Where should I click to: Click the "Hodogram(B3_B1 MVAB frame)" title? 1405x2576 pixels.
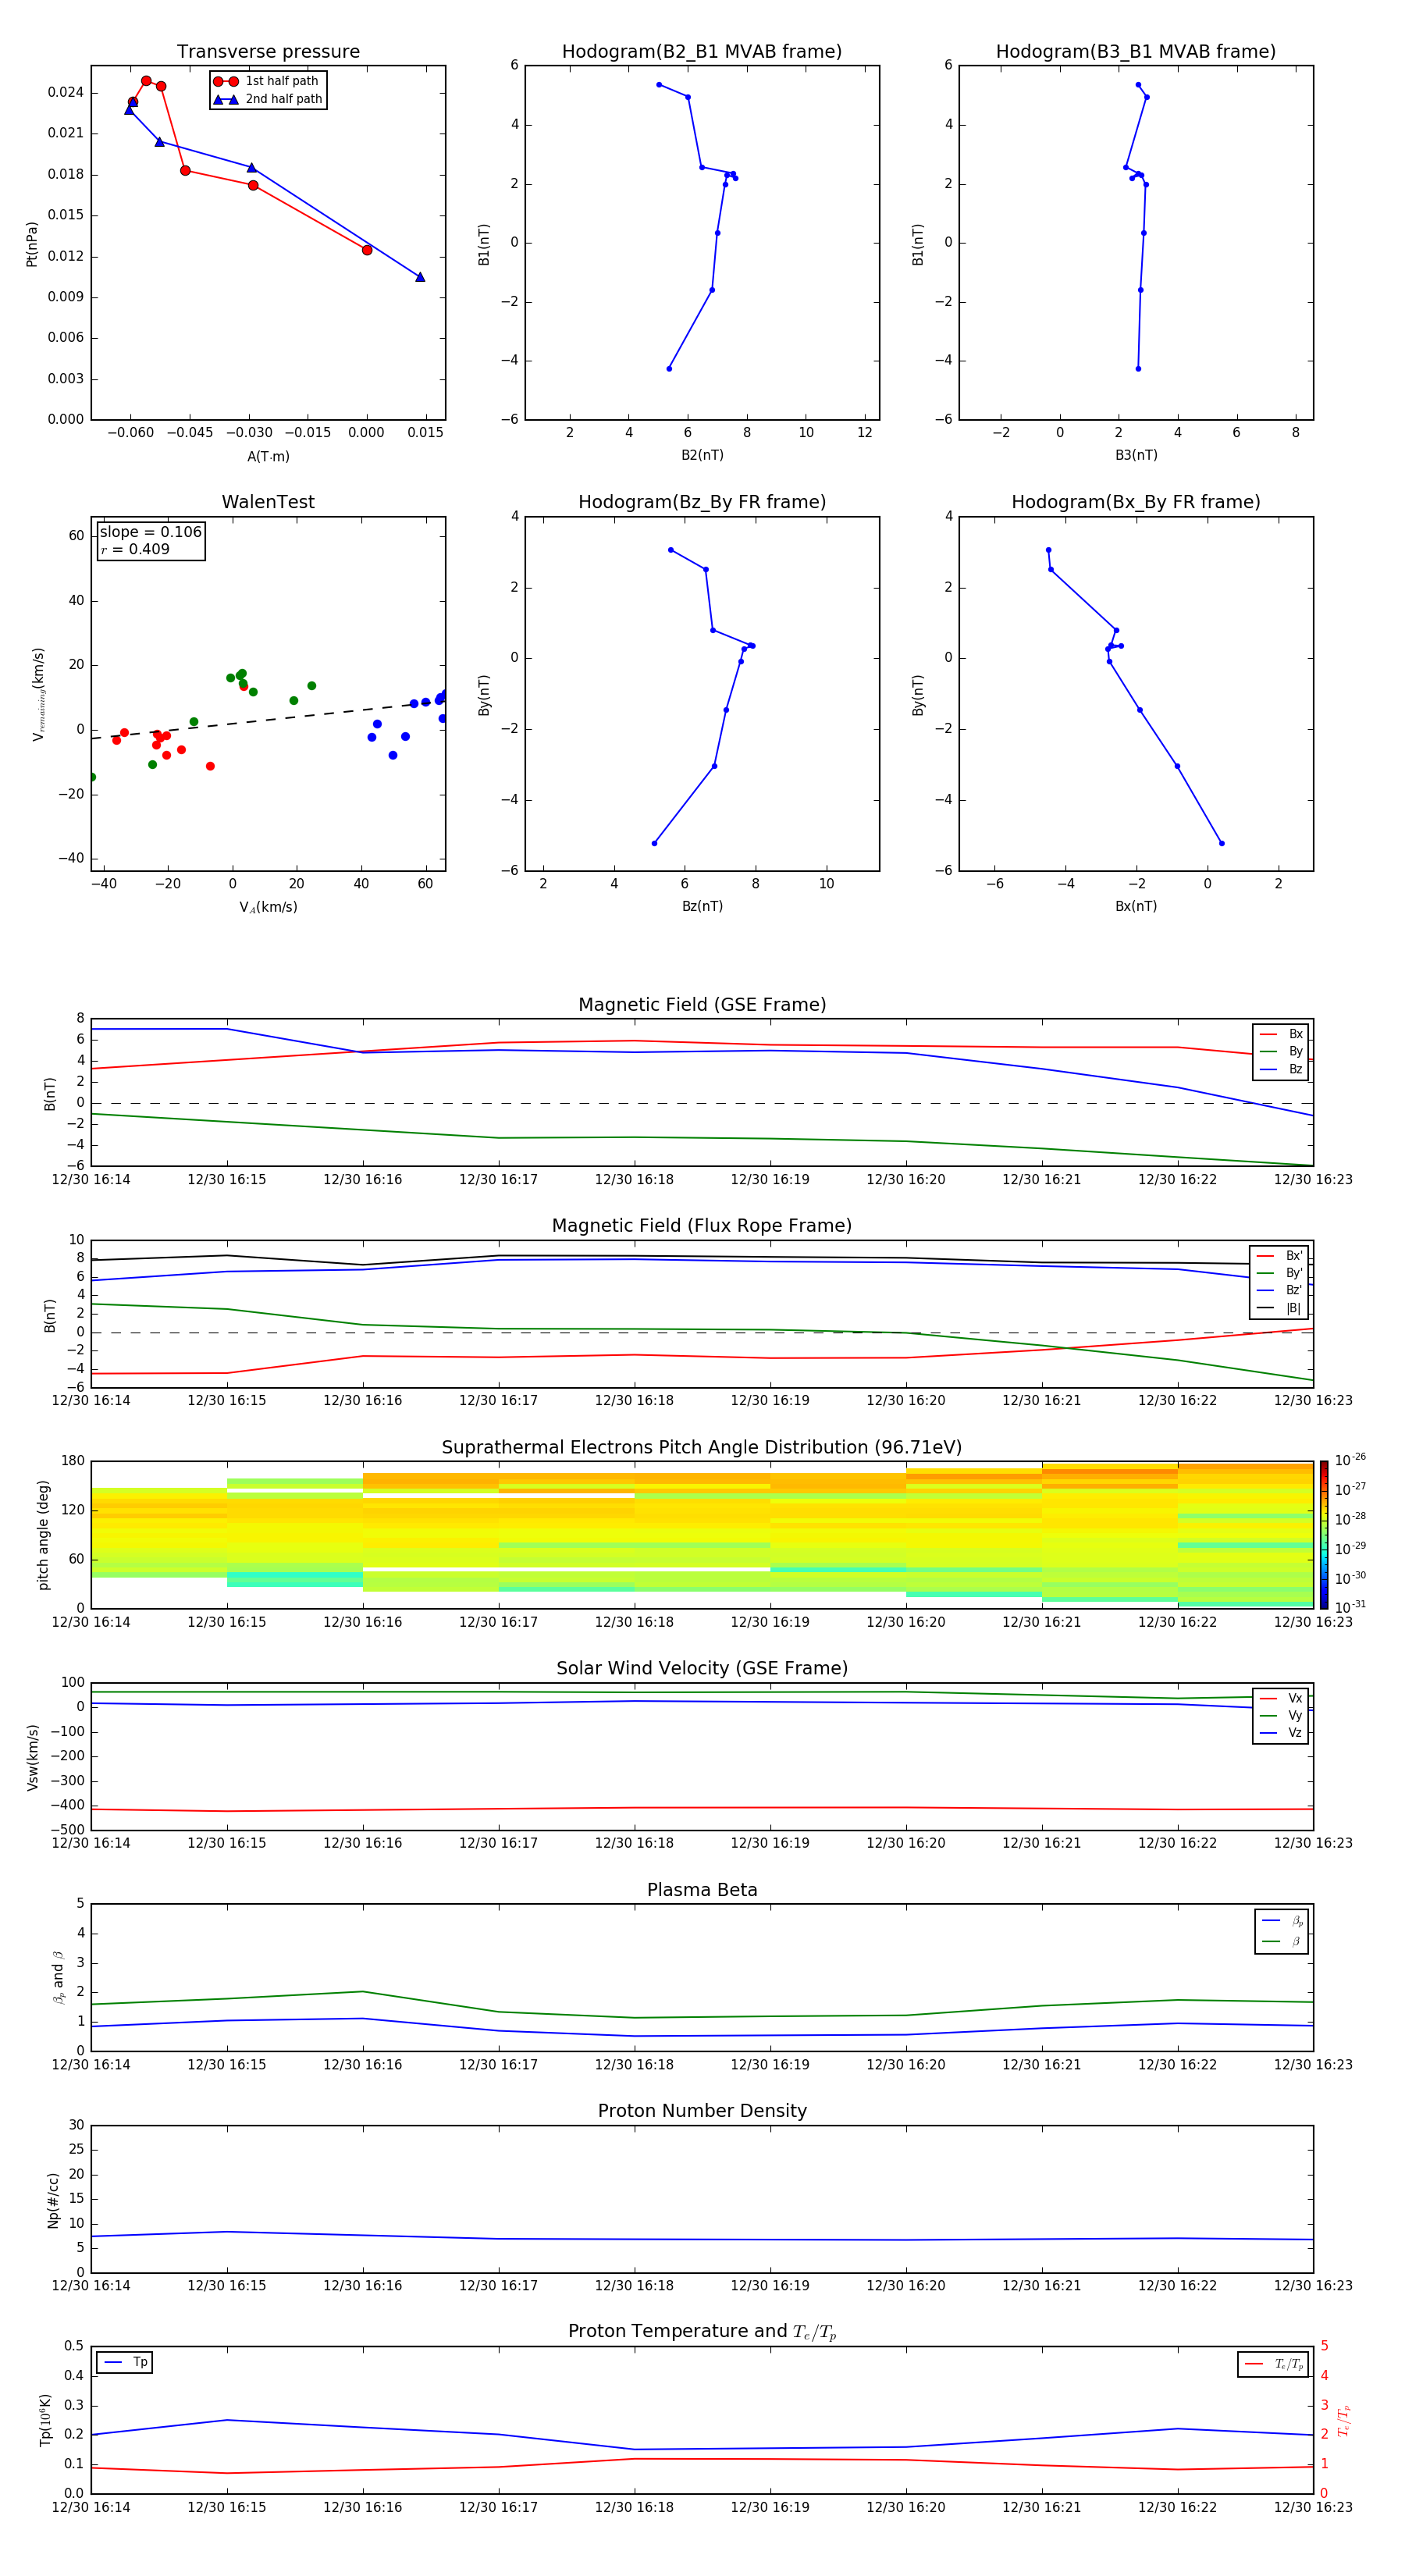pos(1136,52)
